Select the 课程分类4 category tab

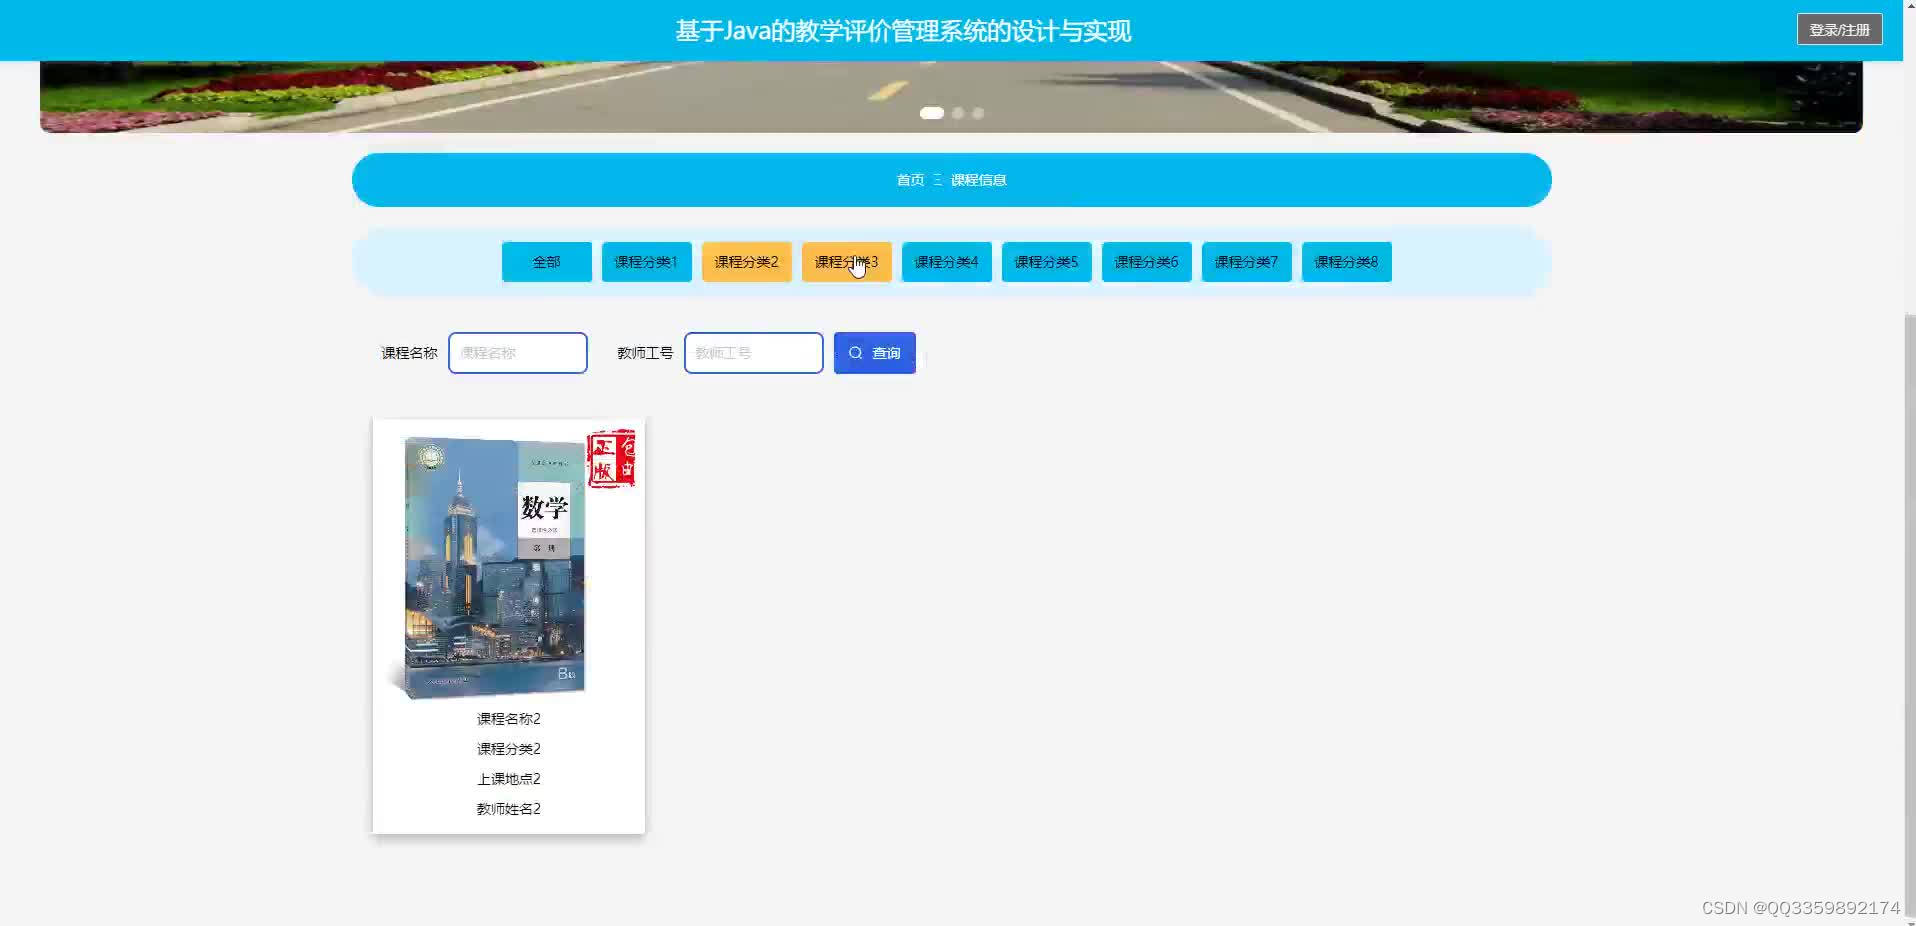click(946, 262)
